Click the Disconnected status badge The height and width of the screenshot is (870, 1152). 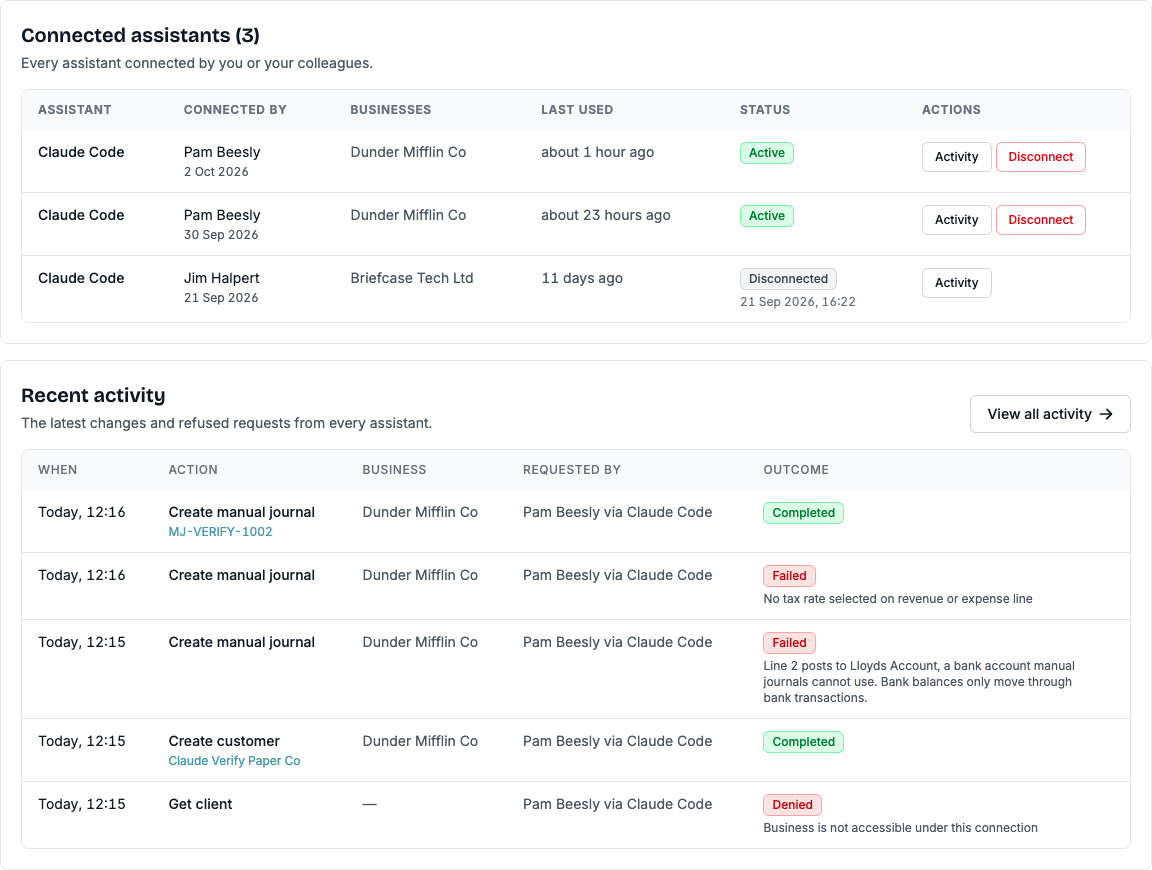coord(788,278)
